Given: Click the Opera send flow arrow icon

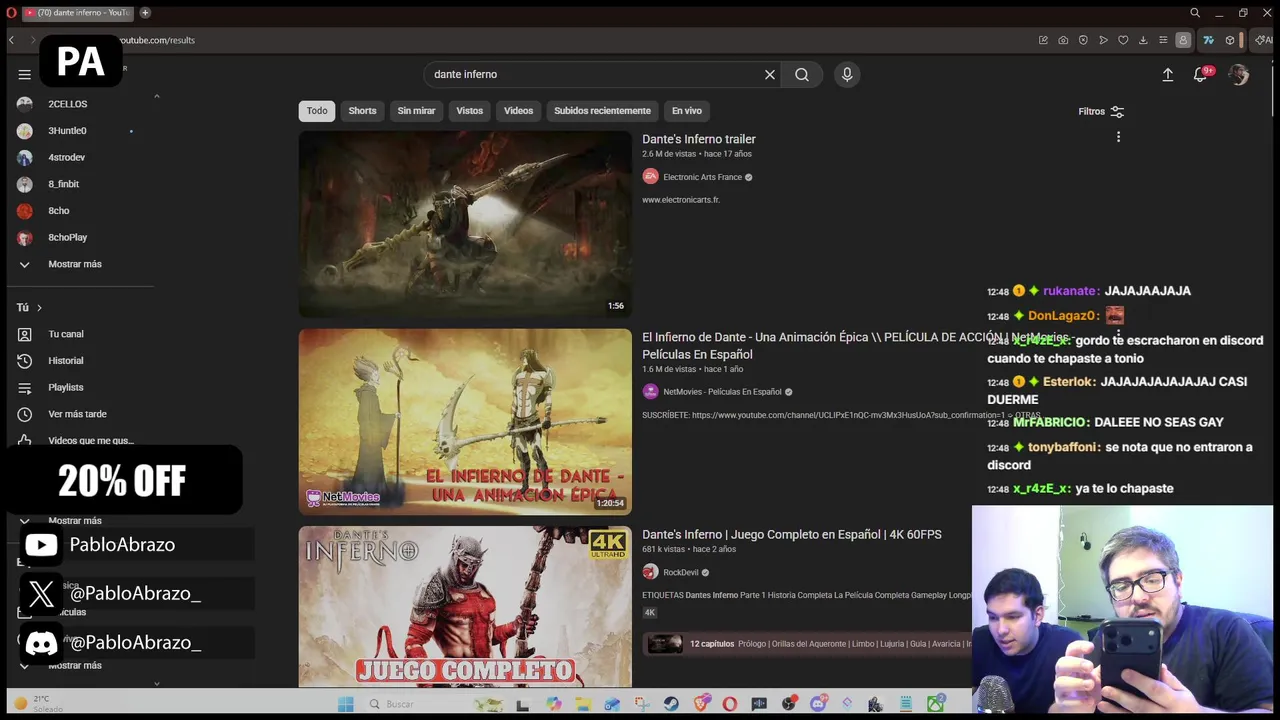Looking at the screenshot, I should [x=1103, y=40].
